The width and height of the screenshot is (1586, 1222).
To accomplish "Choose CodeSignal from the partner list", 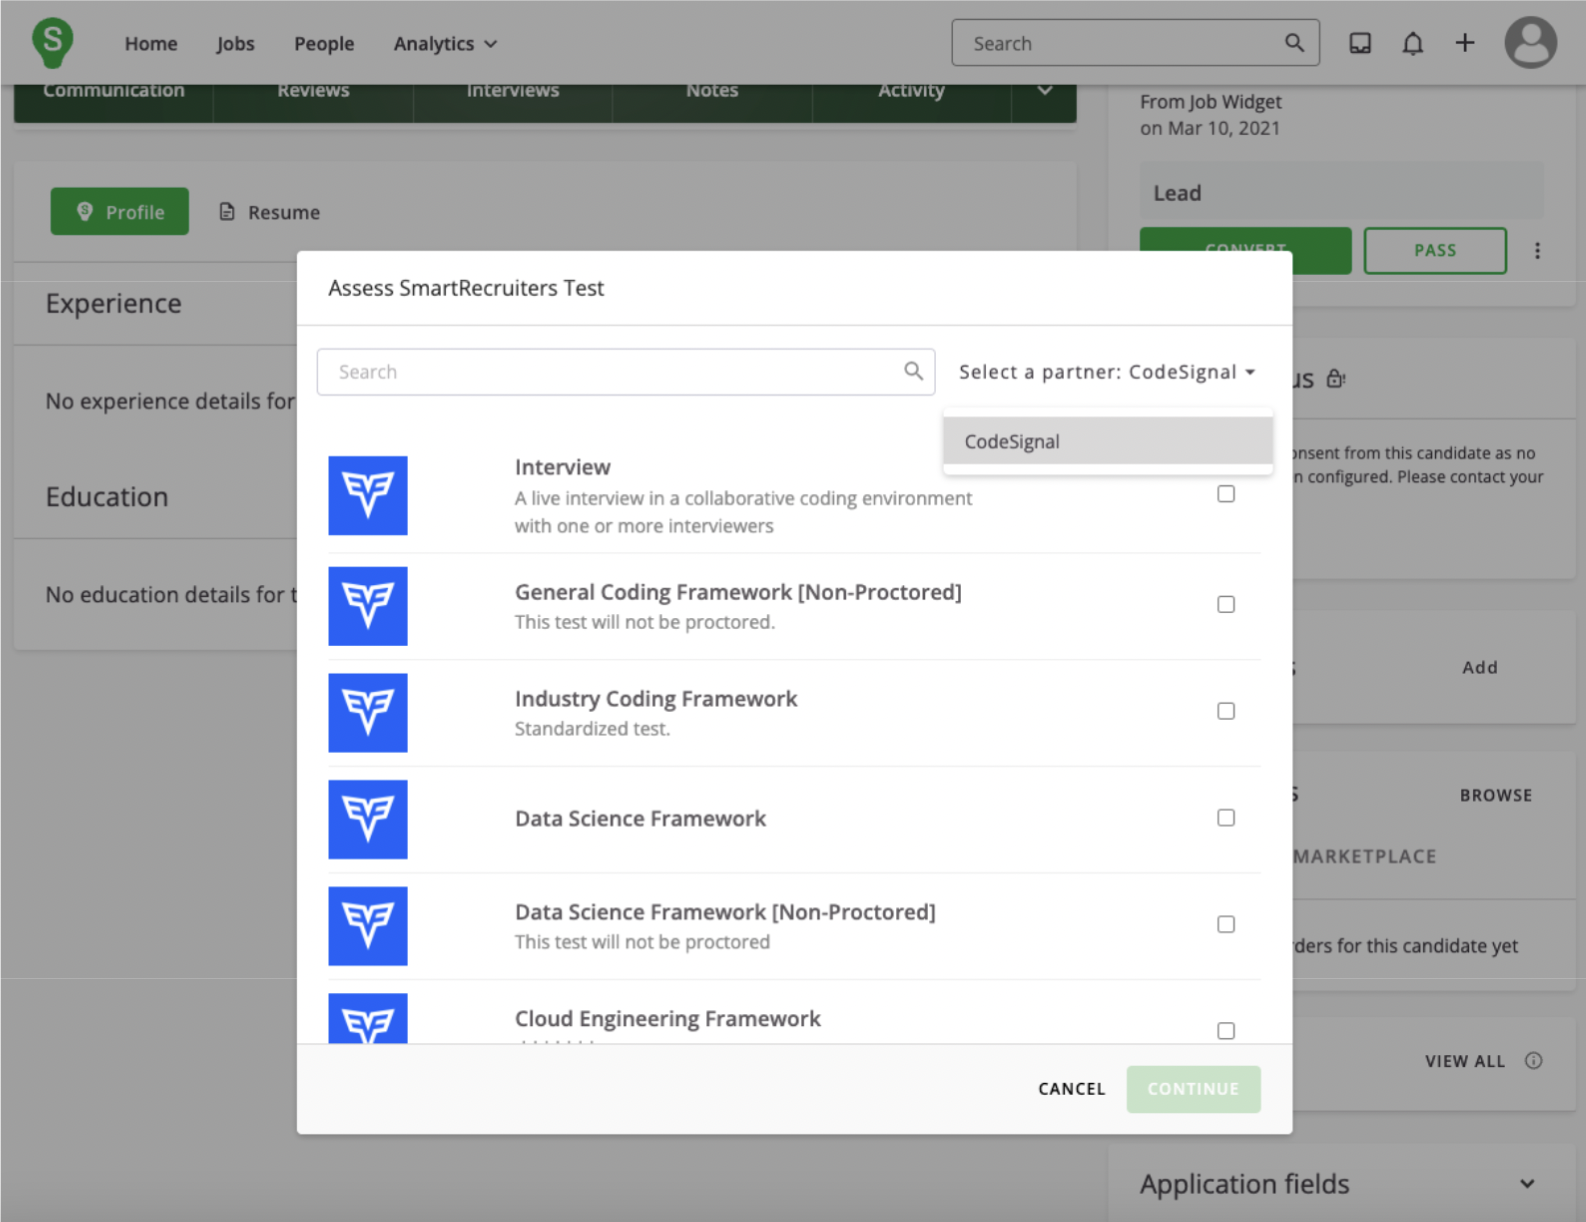I will tap(1108, 441).
